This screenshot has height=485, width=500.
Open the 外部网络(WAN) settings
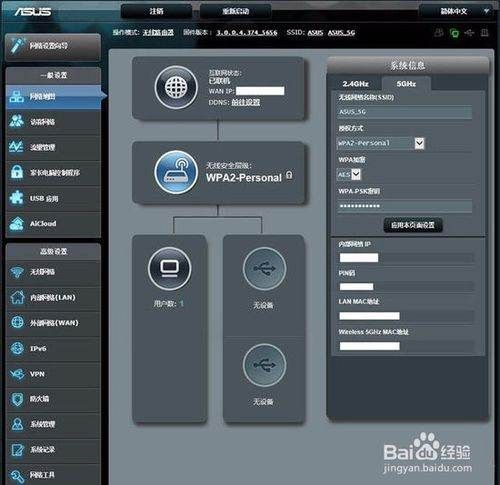coord(53,323)
